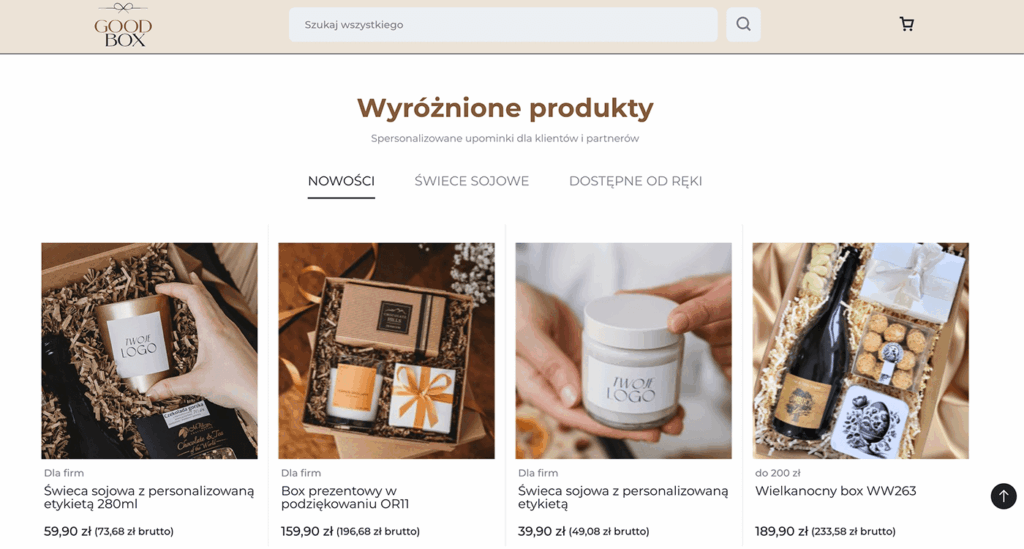Select the NOWOŚCI tab
Viewport: 1024px width, 549px height.
point(341,181)
